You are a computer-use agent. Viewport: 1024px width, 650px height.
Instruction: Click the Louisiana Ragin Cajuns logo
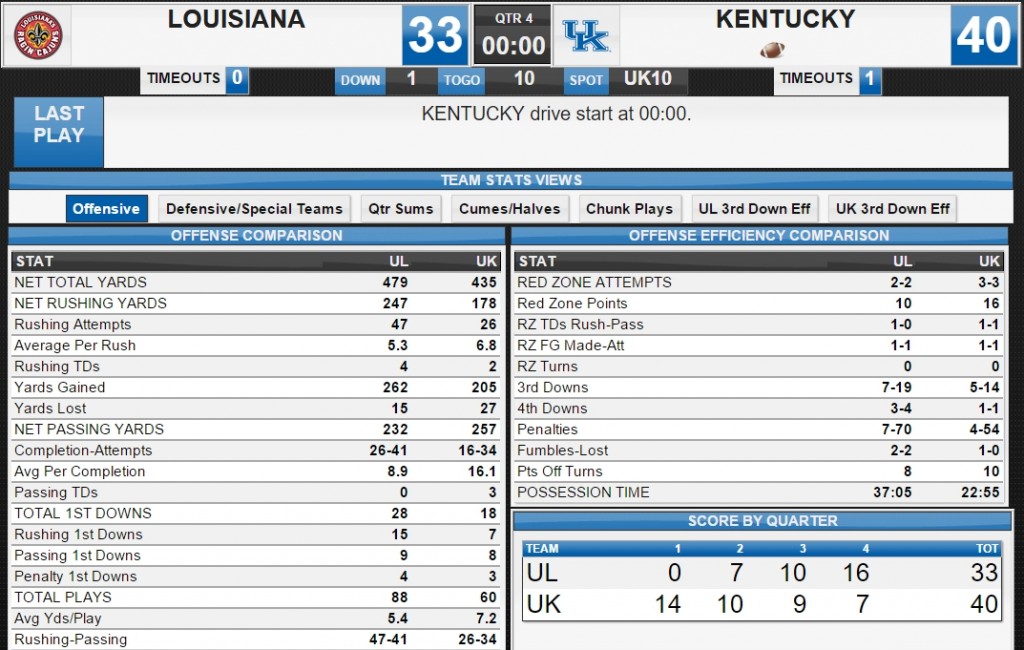(x=38, y=35)
